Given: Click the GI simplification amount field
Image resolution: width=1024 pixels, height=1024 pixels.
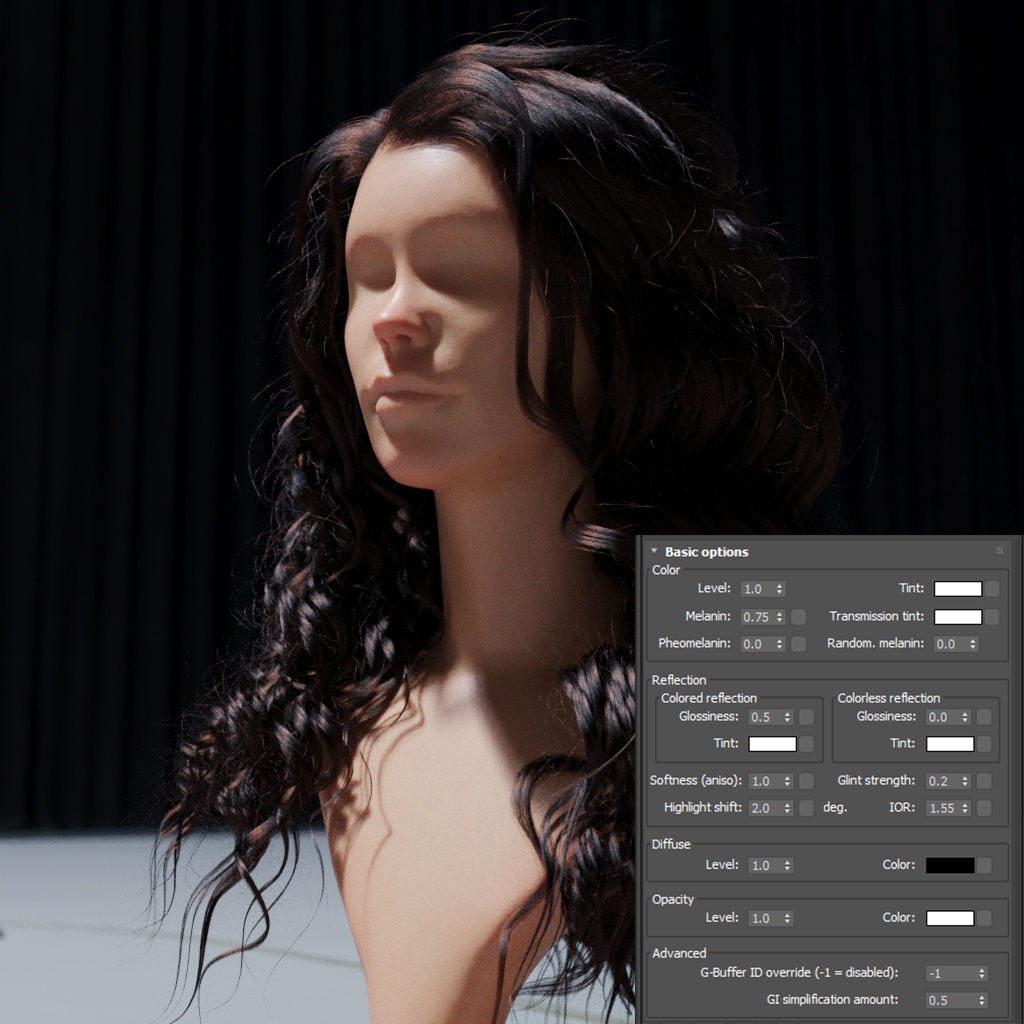Looking at the screenshot, I should tap(951, 1000).
